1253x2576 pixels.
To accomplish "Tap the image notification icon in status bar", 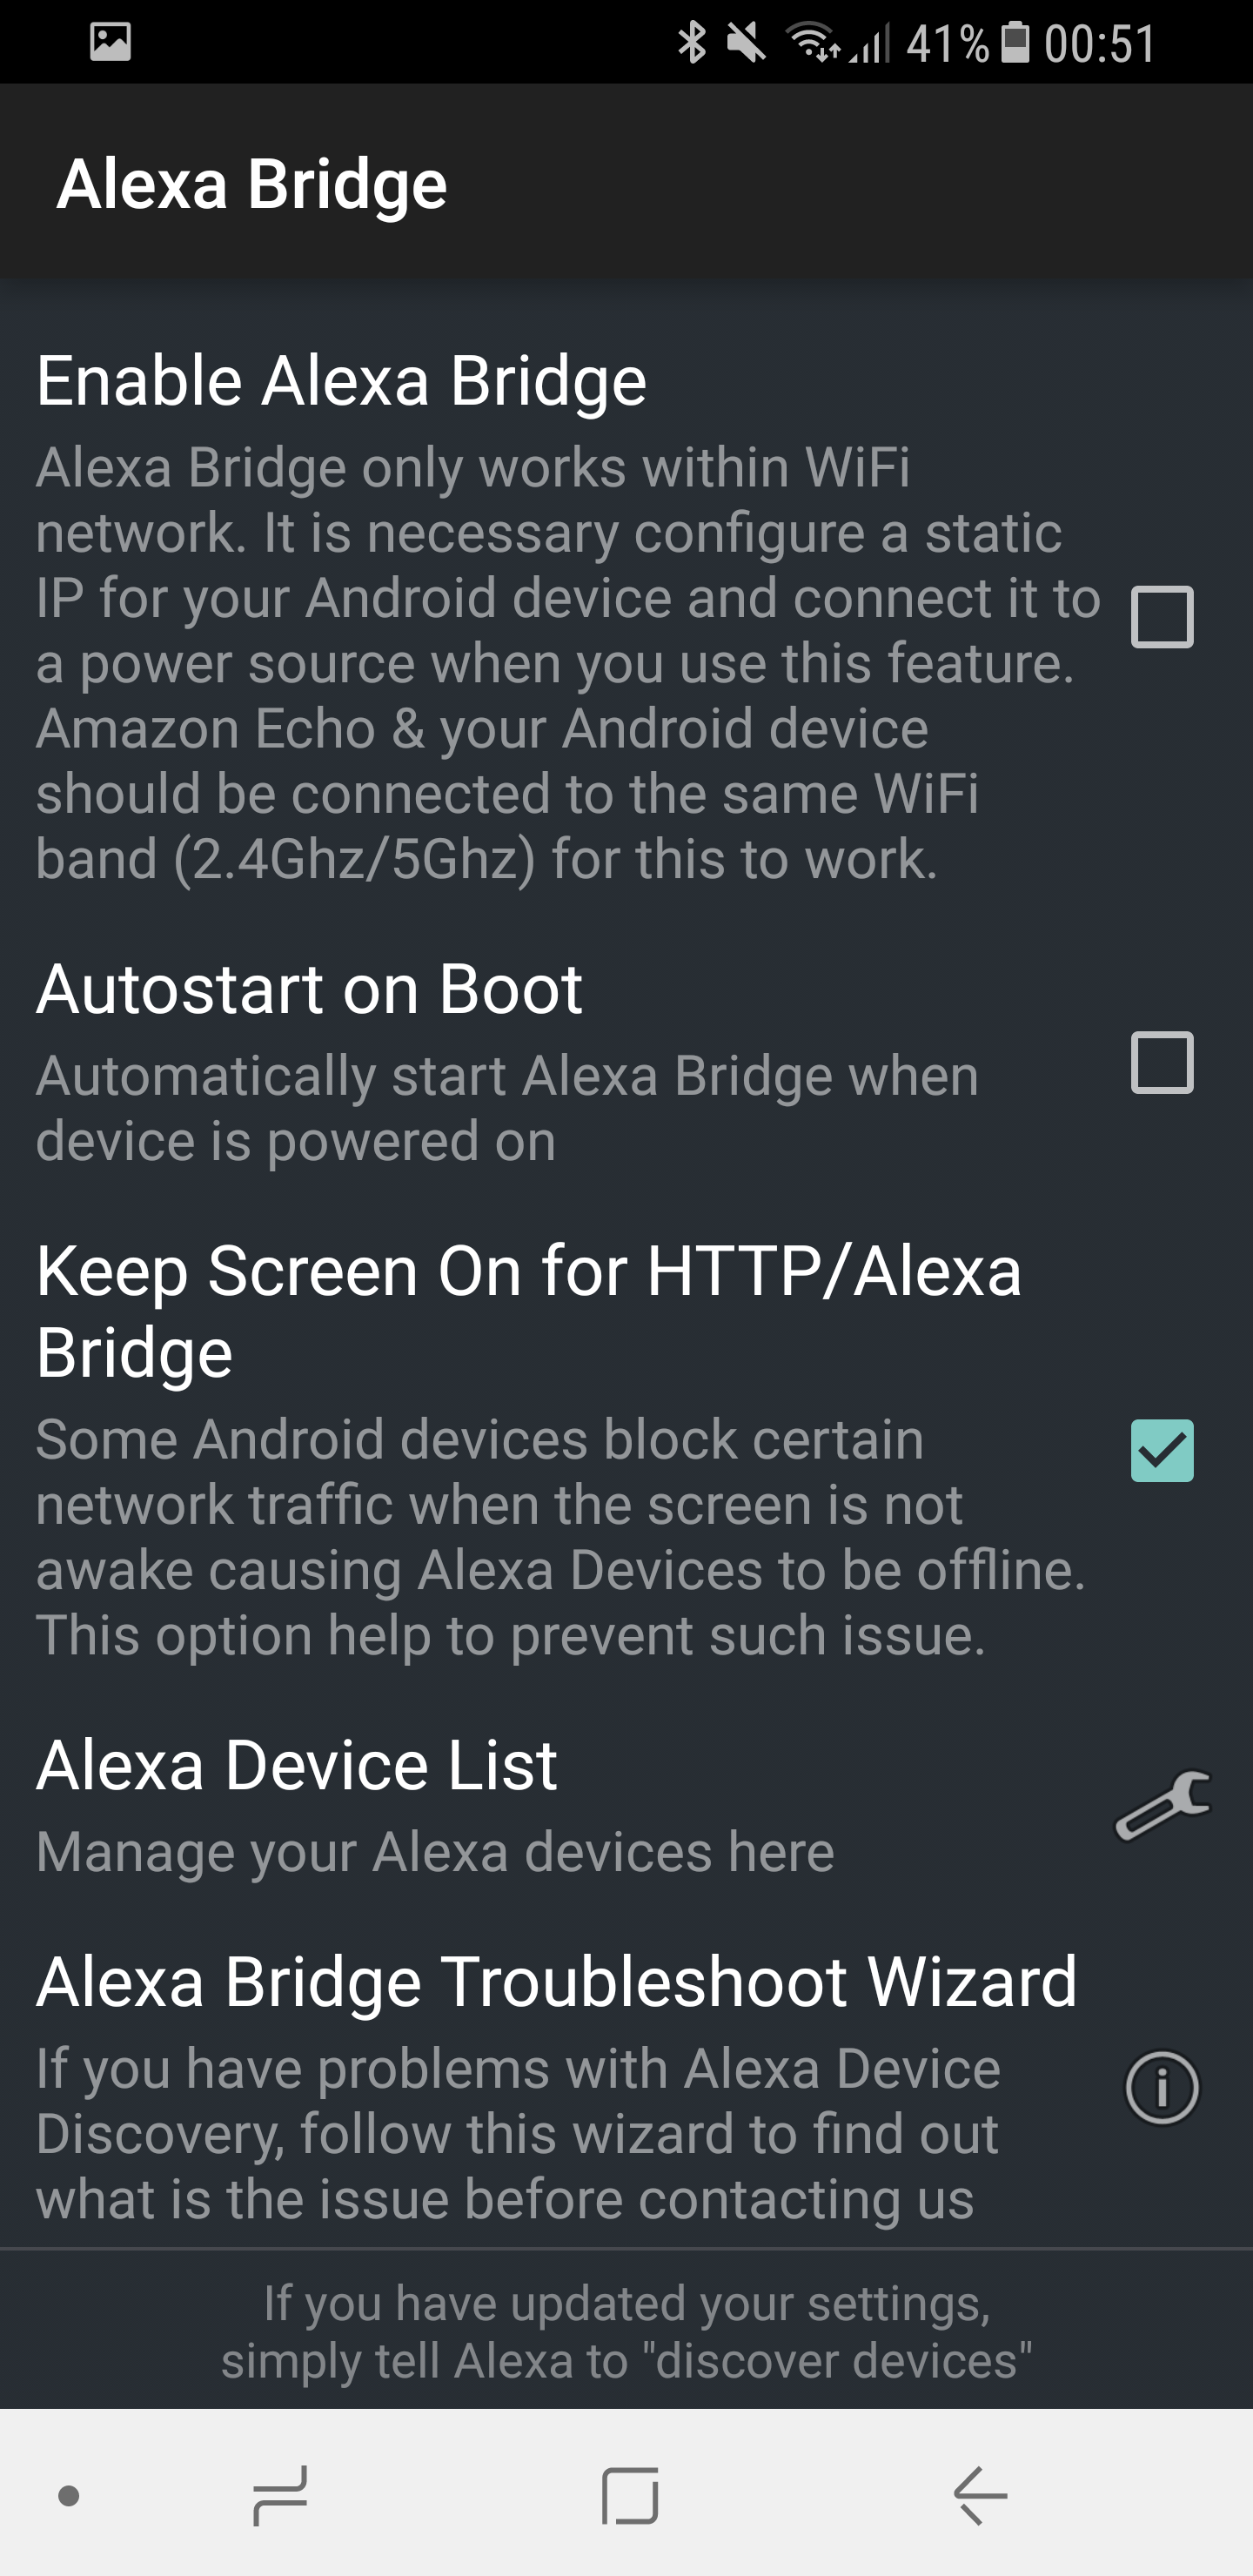I will click(110, 42).
